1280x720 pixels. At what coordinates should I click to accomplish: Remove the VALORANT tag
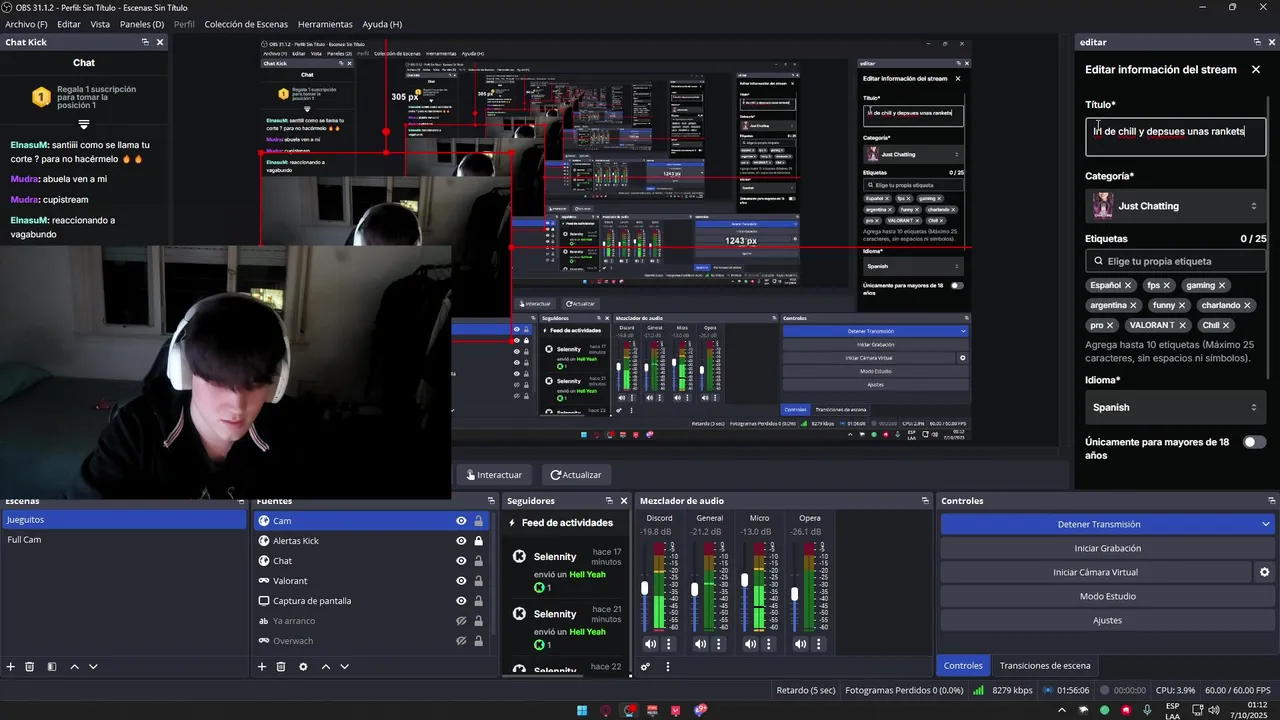(1182, 325)
